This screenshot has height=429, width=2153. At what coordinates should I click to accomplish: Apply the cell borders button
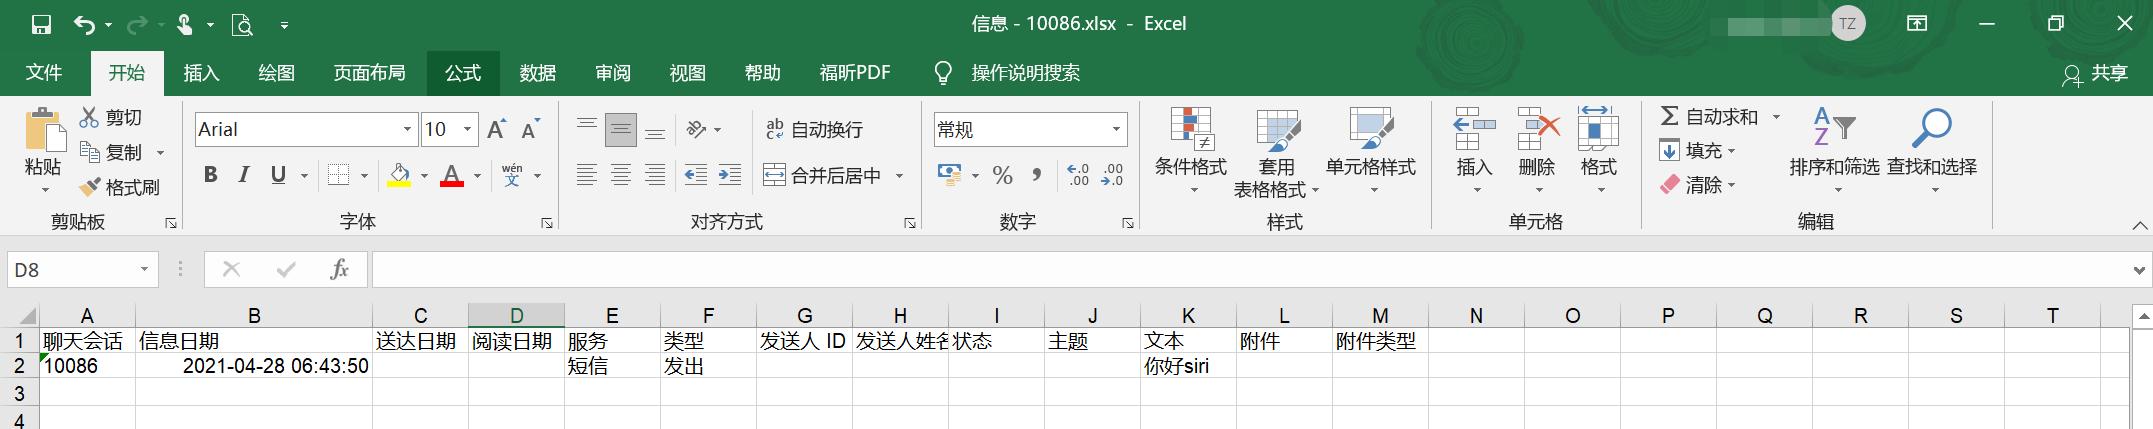pos(339,175)
